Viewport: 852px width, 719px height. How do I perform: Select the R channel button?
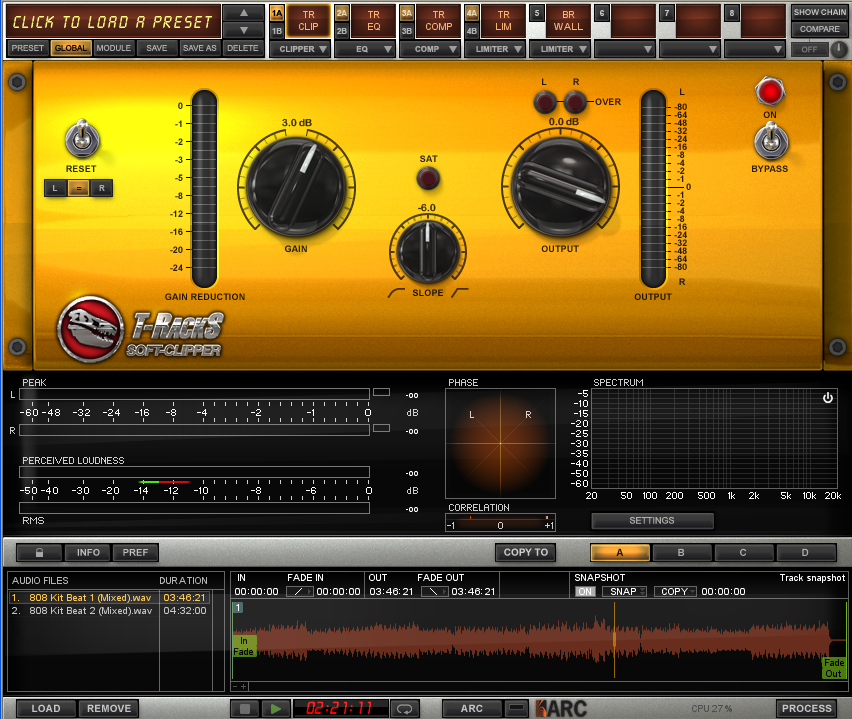(x=102, y=188)
